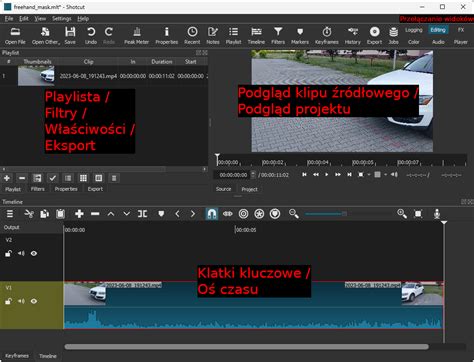Toggle timeline snapping with the magnet
Viewport: 474px width, 362px height.
(x=212, y=214)
